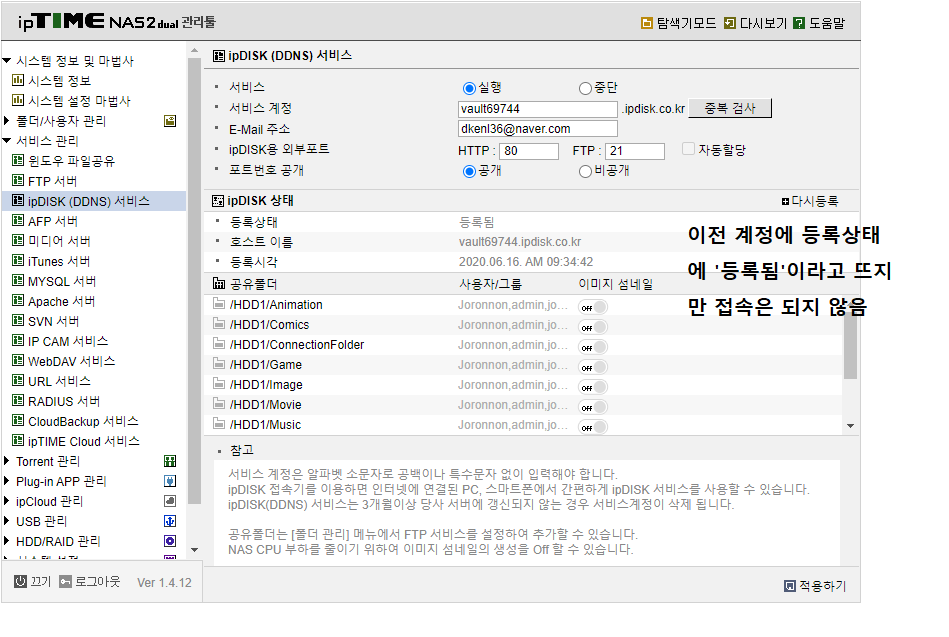Click the 적용하기 apply icon

point(790,586)
